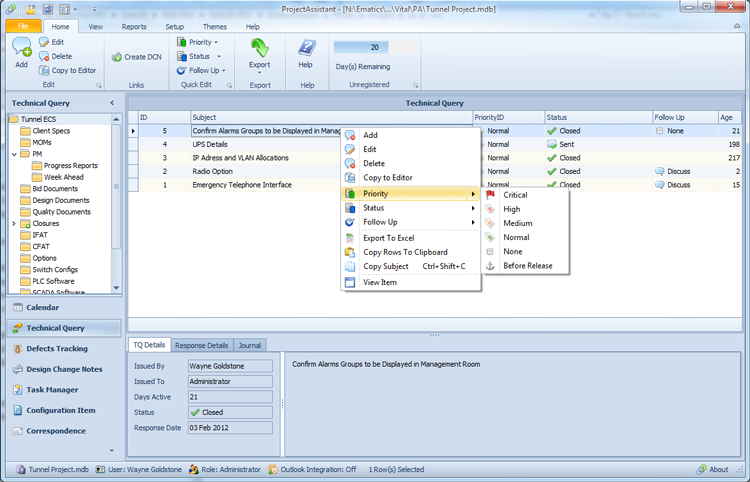Viewport: 750px width, 482px height.
Task: Expand the Status submenu in context menu
Action: coord(410,208)
